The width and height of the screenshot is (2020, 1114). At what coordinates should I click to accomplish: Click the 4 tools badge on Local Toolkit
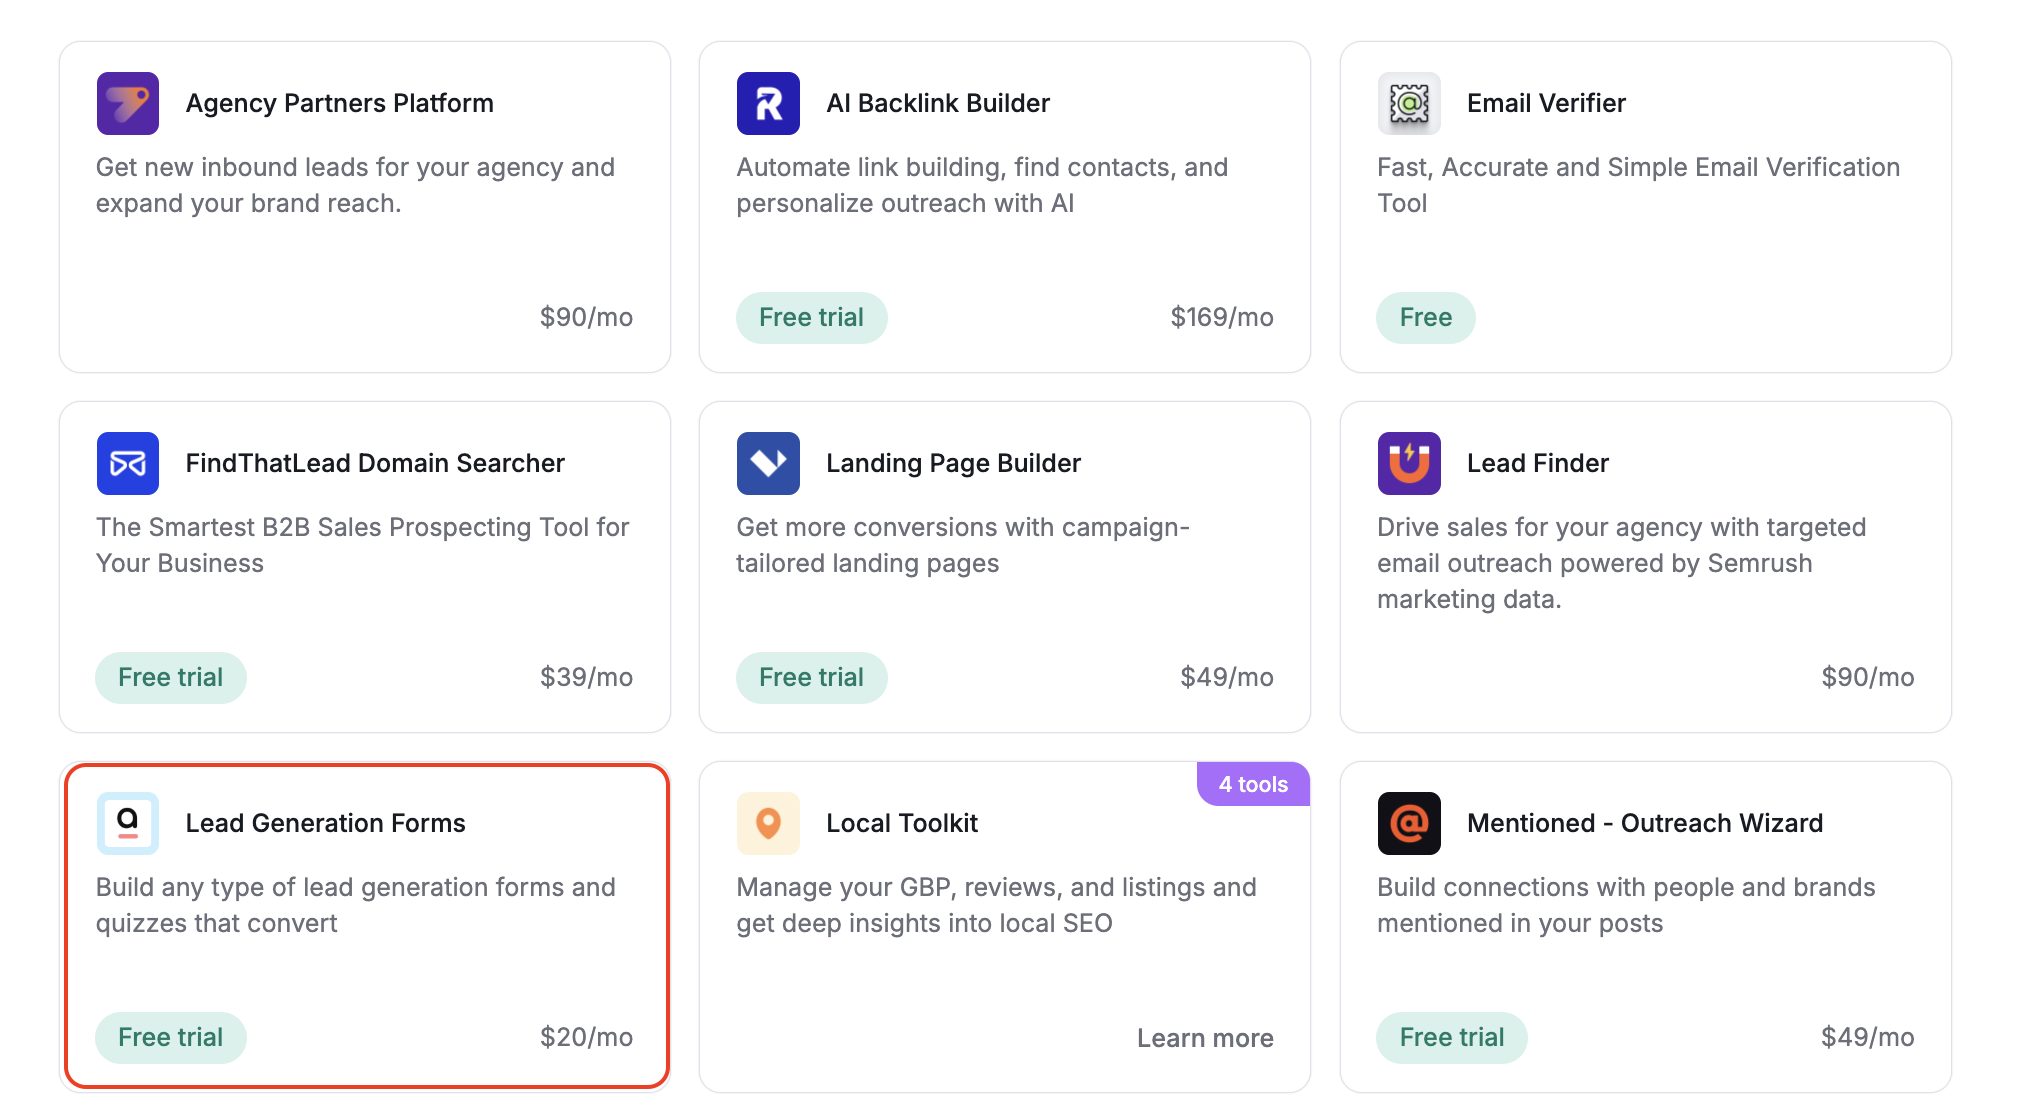[1251, 784]
